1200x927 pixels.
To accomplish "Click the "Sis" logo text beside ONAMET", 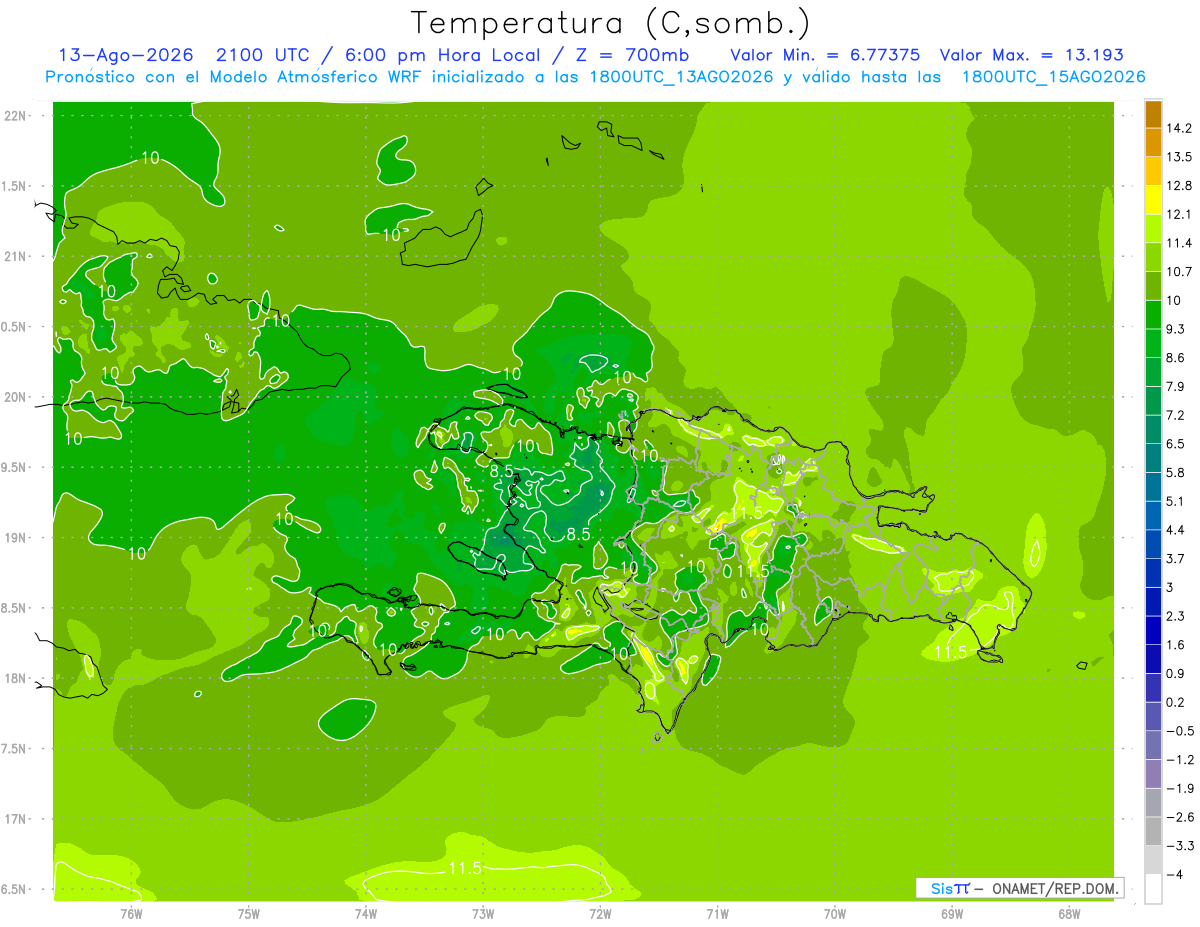I will (x=942, y=888).
